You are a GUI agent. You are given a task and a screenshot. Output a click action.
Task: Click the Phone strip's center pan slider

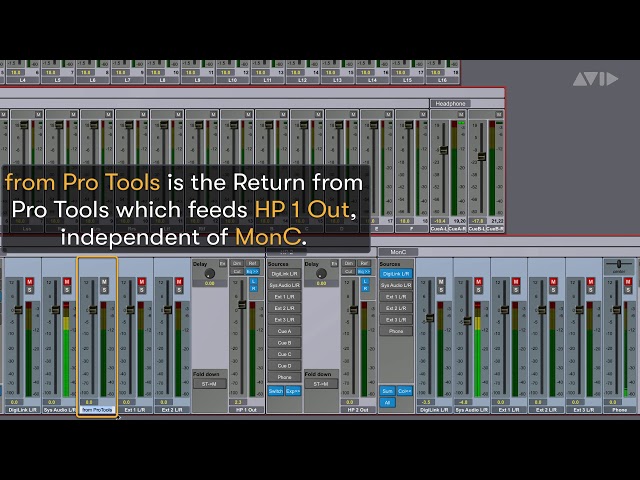coord(619,264)
